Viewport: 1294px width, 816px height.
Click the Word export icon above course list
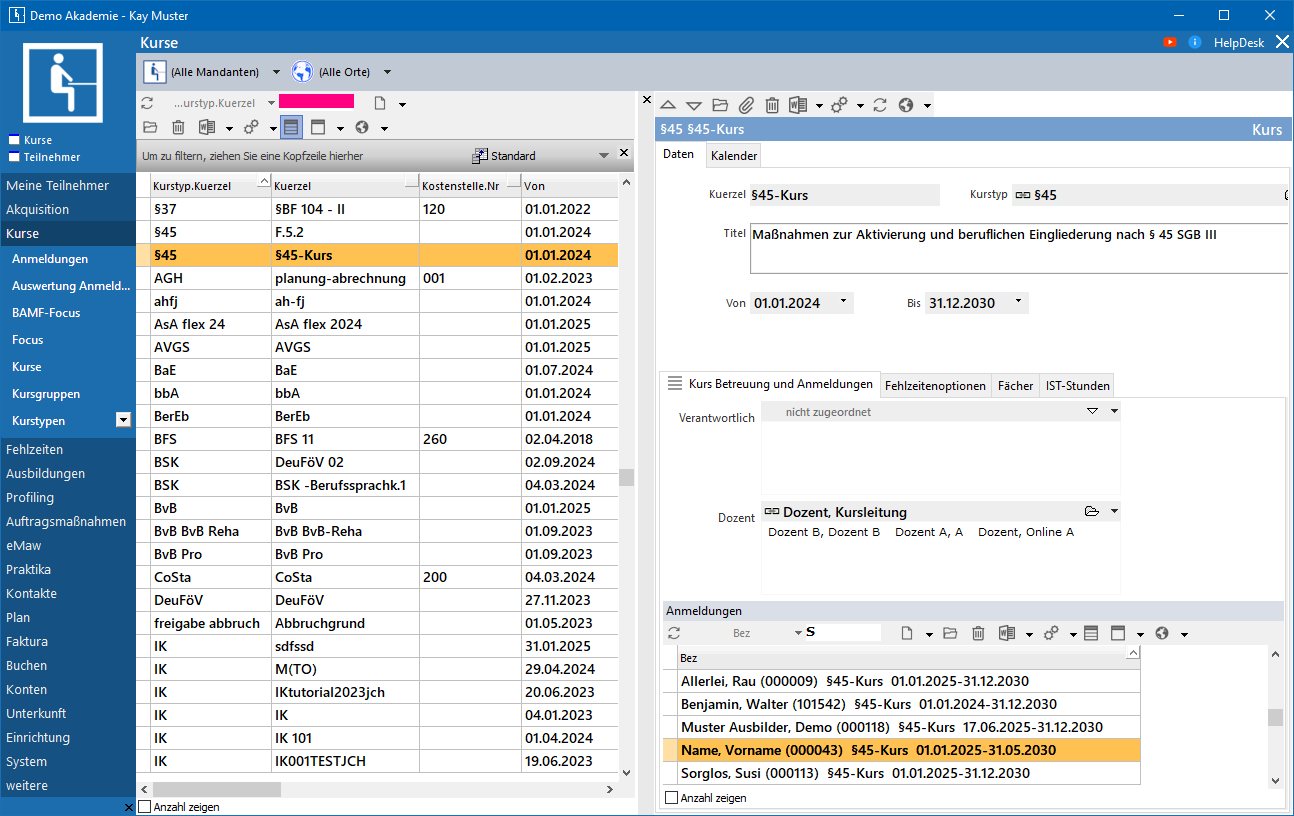(x=208, y=127)
